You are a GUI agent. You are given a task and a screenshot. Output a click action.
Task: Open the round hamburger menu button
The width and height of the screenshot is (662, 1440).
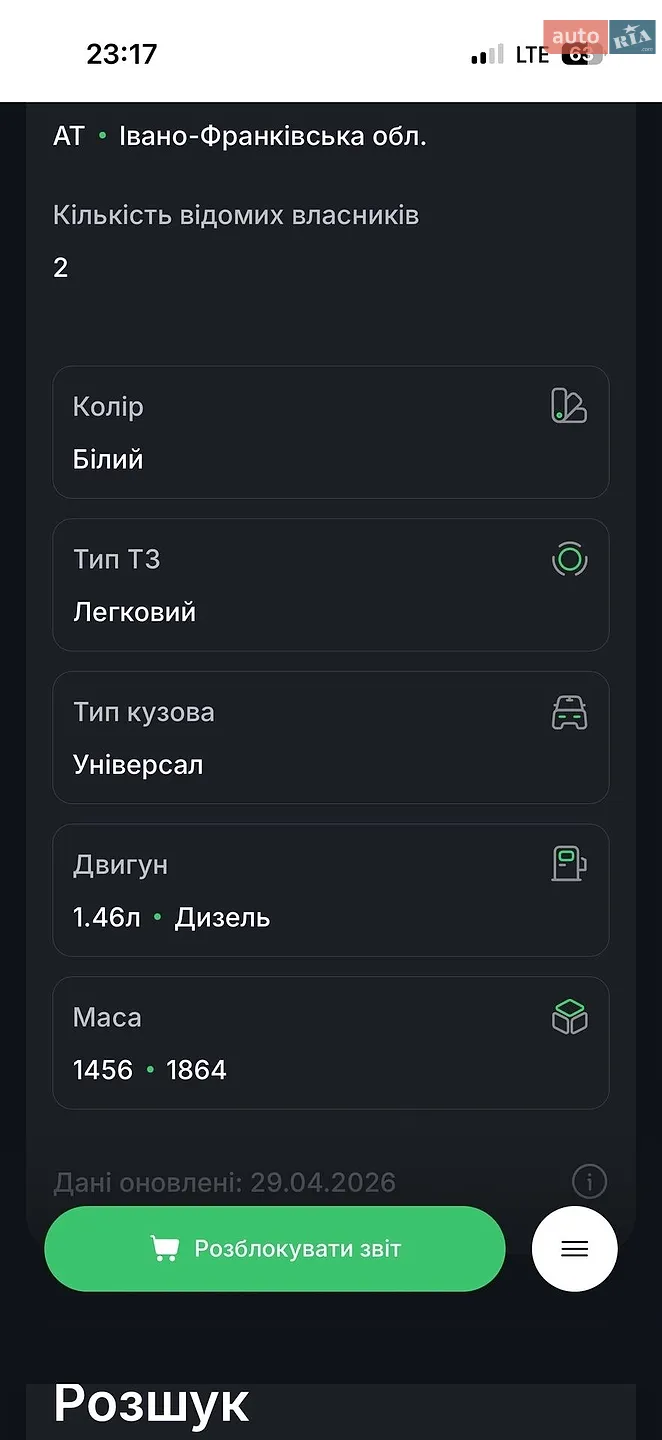tap(574, 1249)
